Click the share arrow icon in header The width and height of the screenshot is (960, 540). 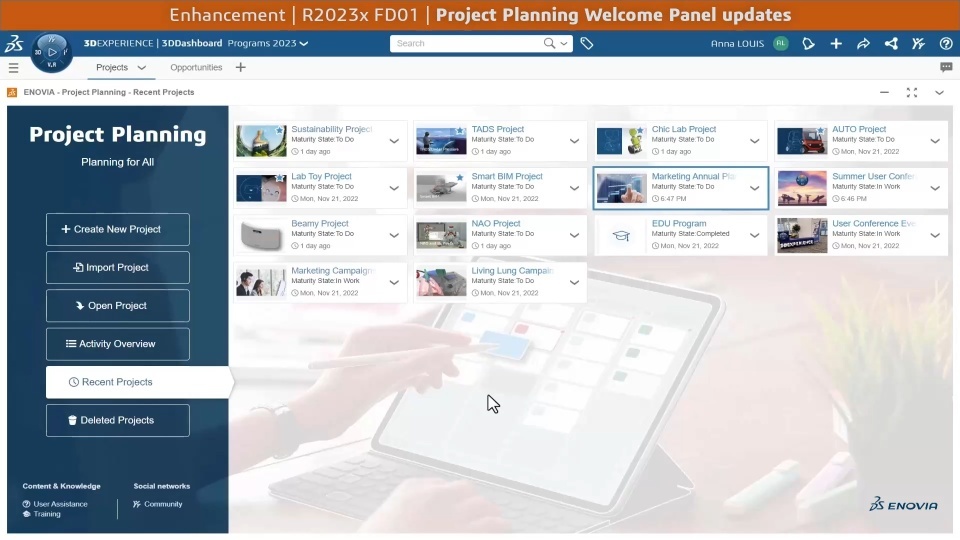click(863, 43)
